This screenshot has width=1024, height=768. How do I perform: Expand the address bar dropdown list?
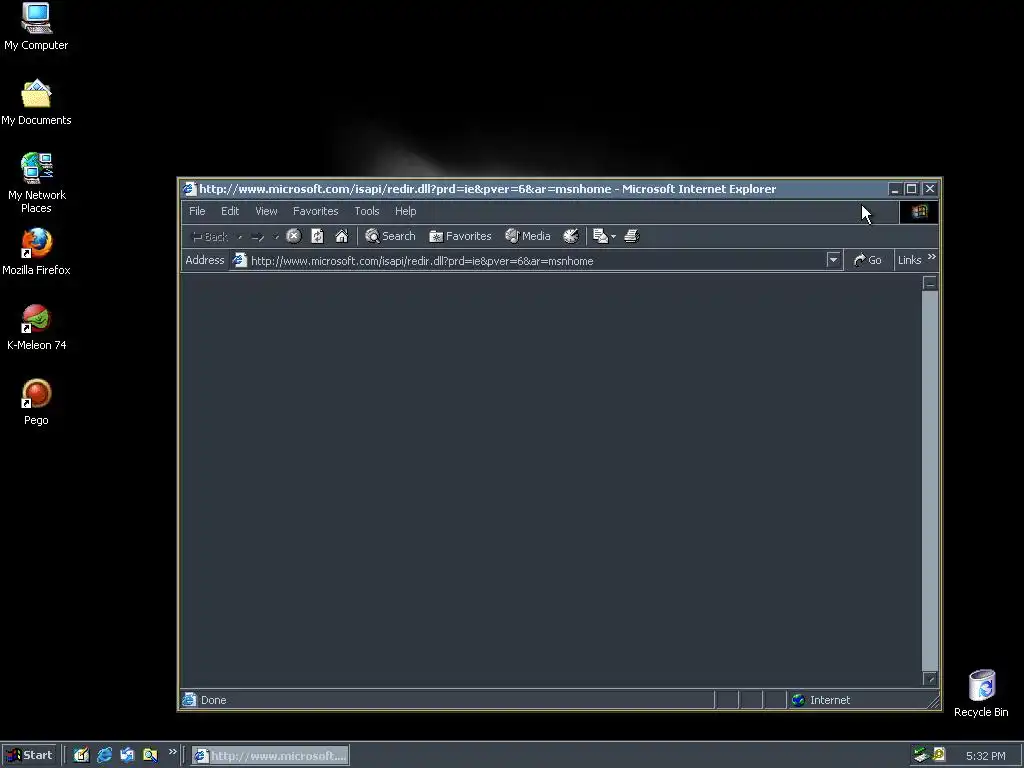pos(833,260)
